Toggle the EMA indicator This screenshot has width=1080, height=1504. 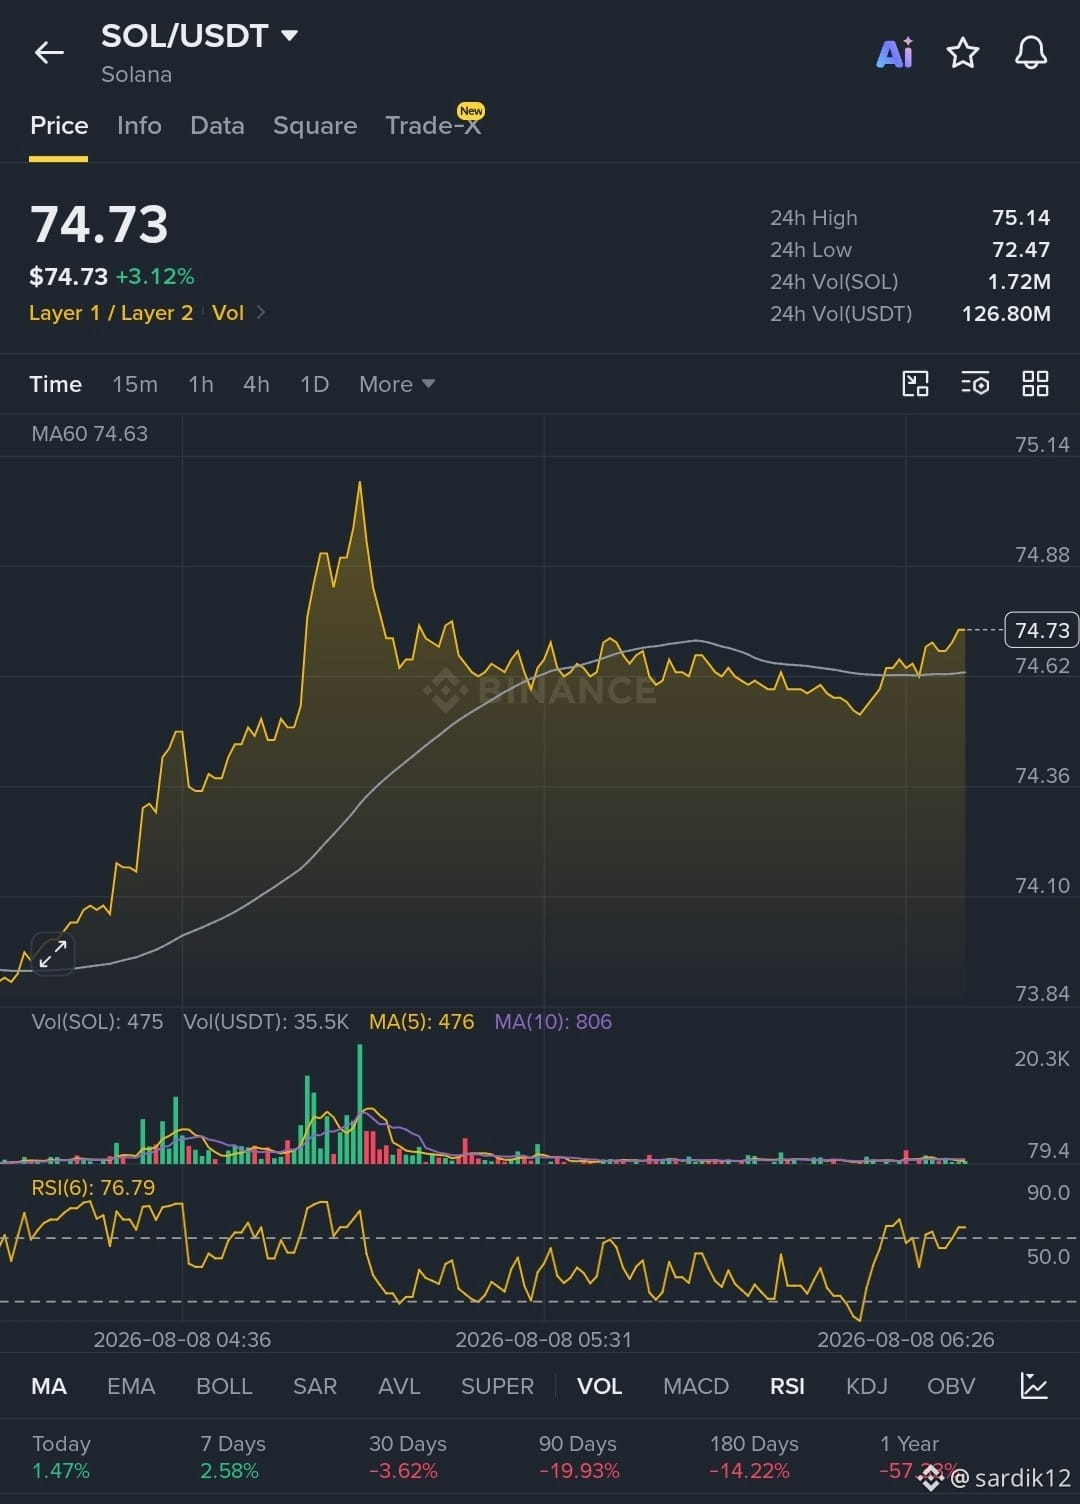pos(131,1386)
